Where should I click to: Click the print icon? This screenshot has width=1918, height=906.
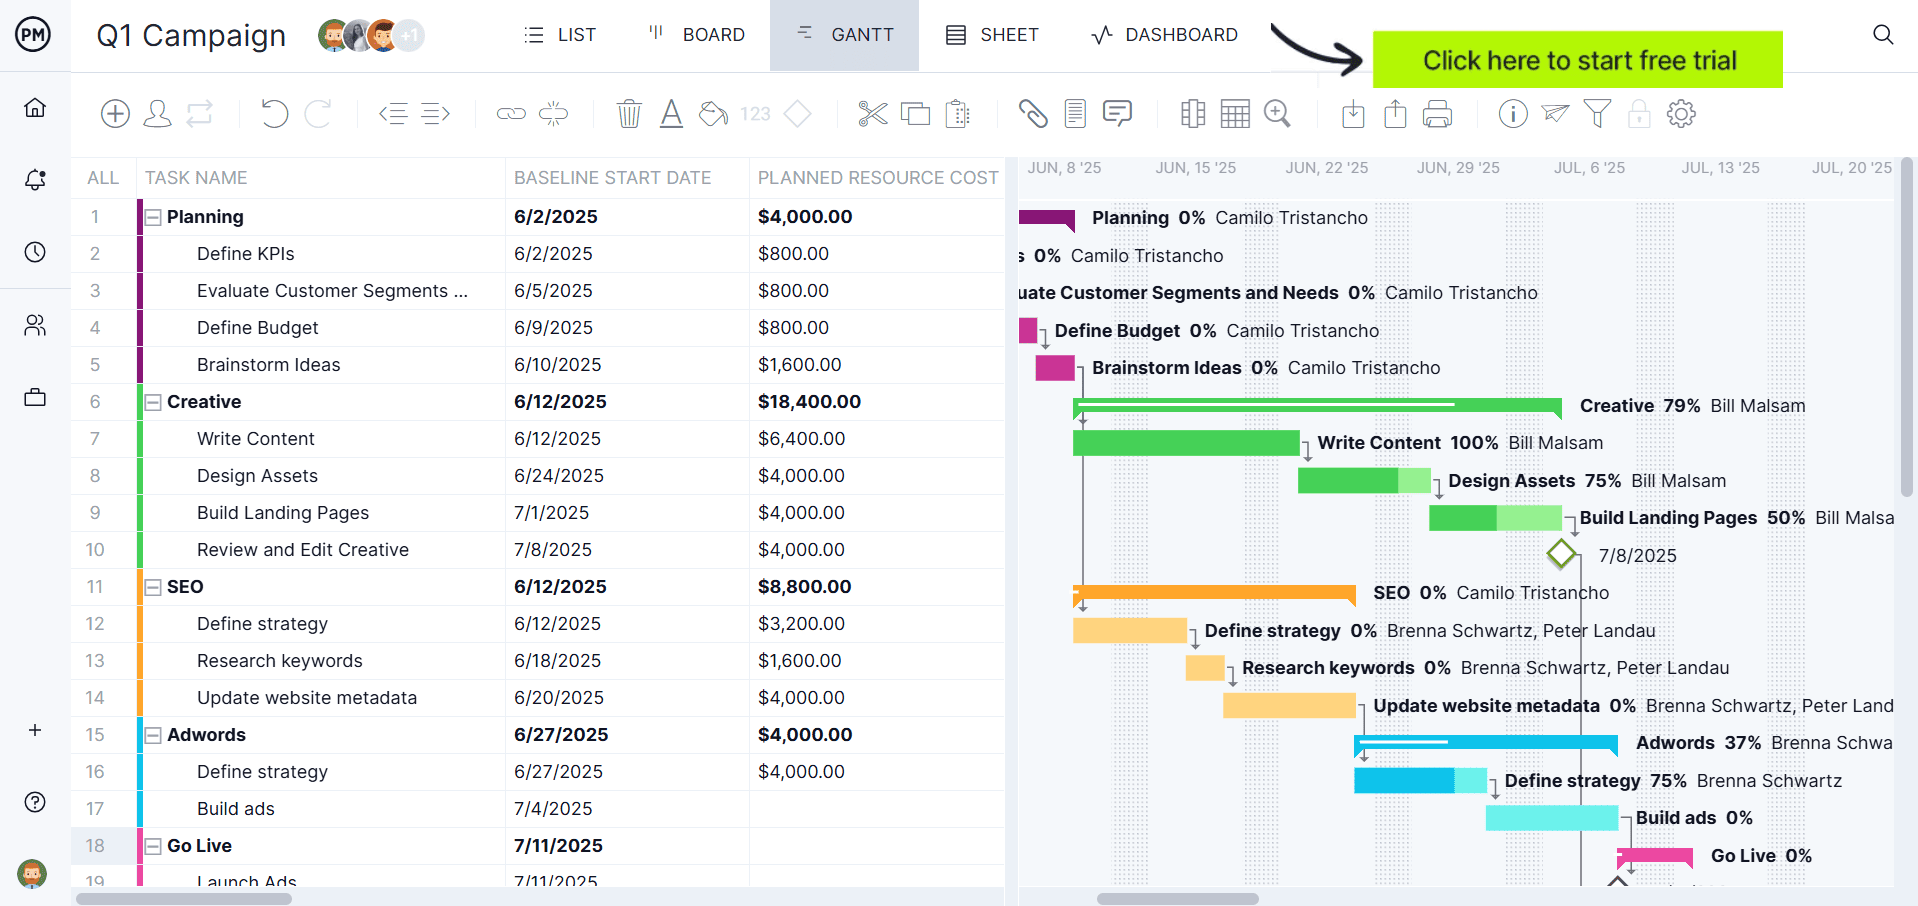click(1437, 113)
